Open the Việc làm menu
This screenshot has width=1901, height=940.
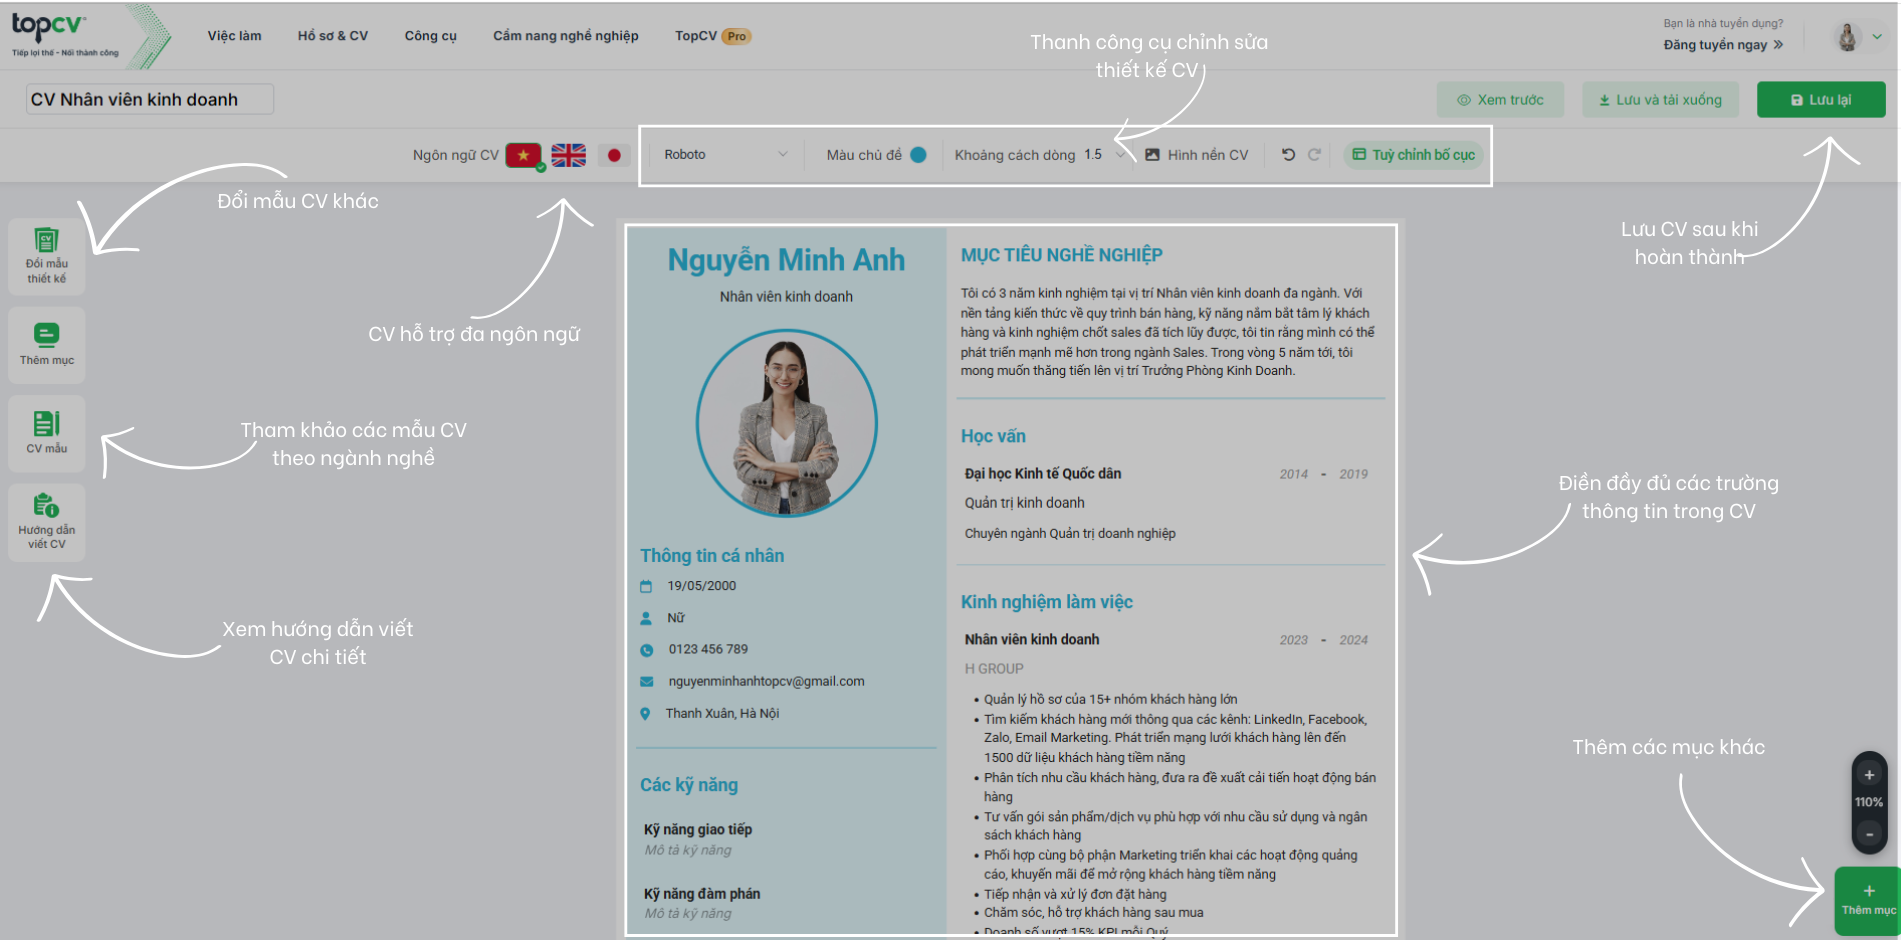pos(234,36)
